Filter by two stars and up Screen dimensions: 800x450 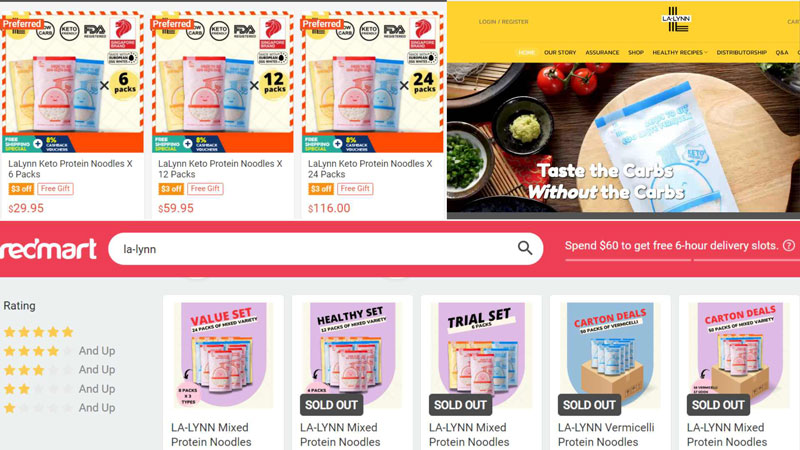point(59,389)
